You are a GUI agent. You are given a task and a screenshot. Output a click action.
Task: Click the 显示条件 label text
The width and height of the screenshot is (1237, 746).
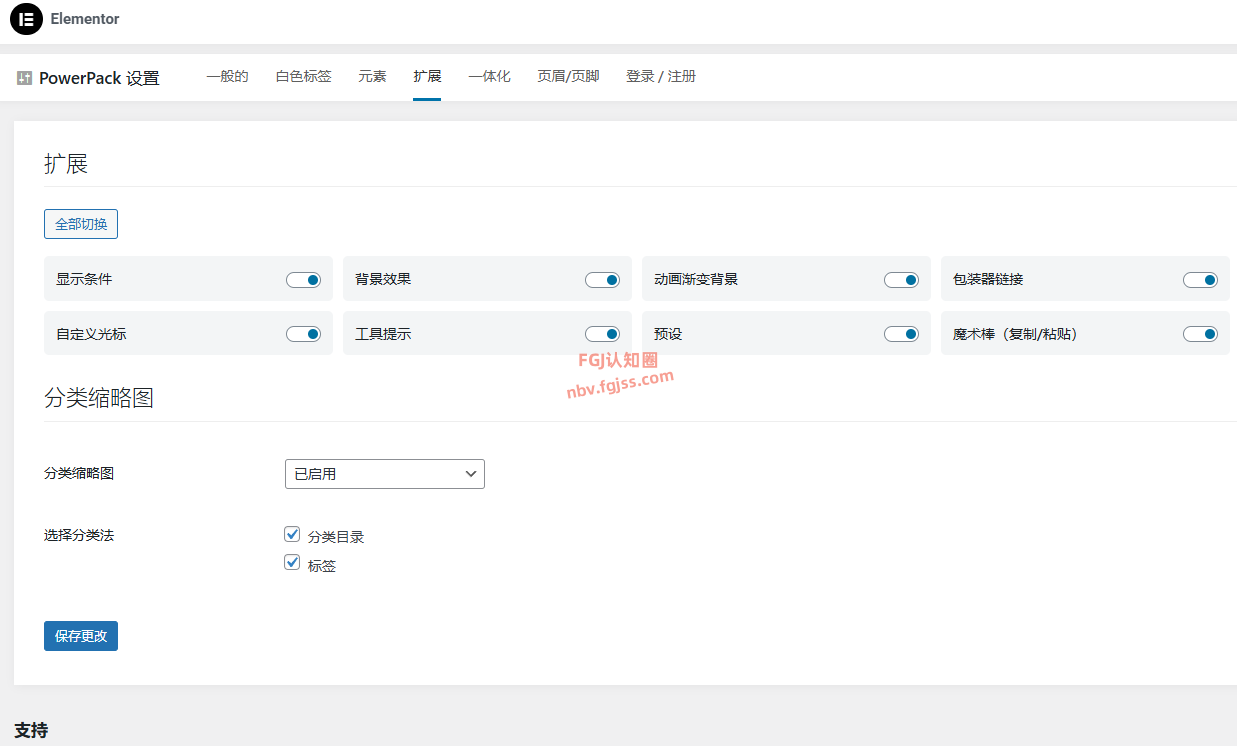pyautogui.click(x=84, y=279)
